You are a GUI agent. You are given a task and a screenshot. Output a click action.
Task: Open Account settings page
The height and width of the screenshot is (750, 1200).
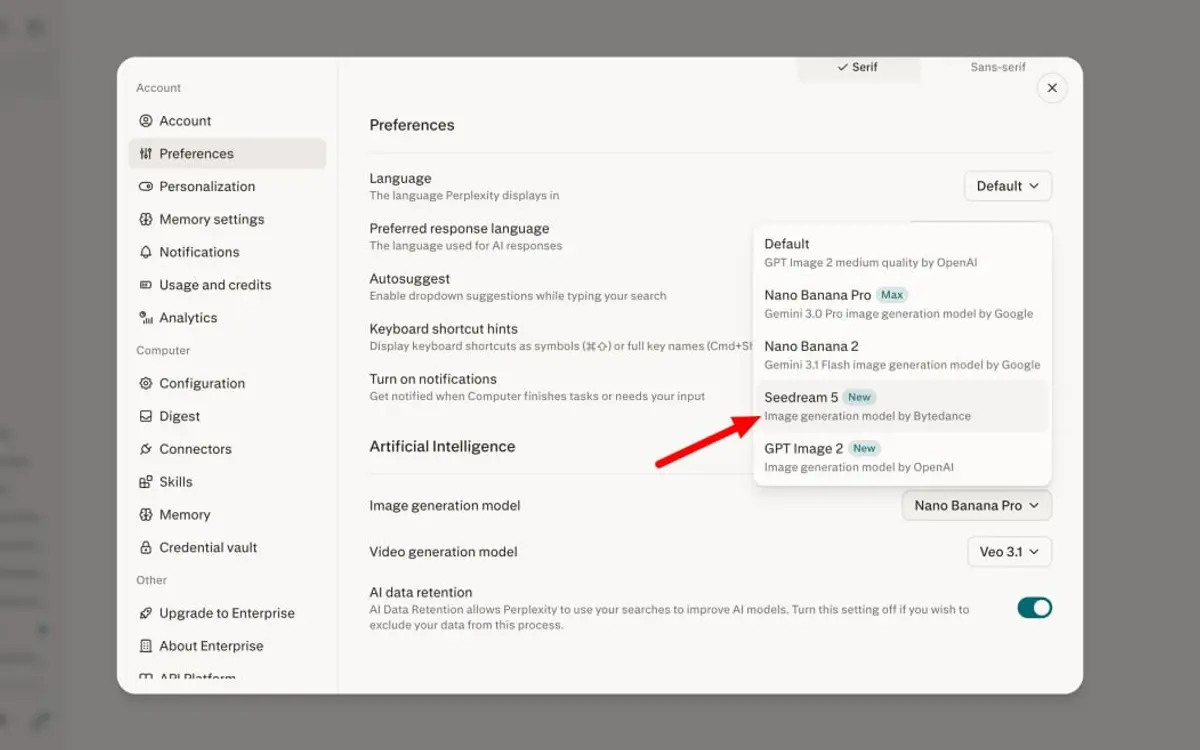coord(227,121)
